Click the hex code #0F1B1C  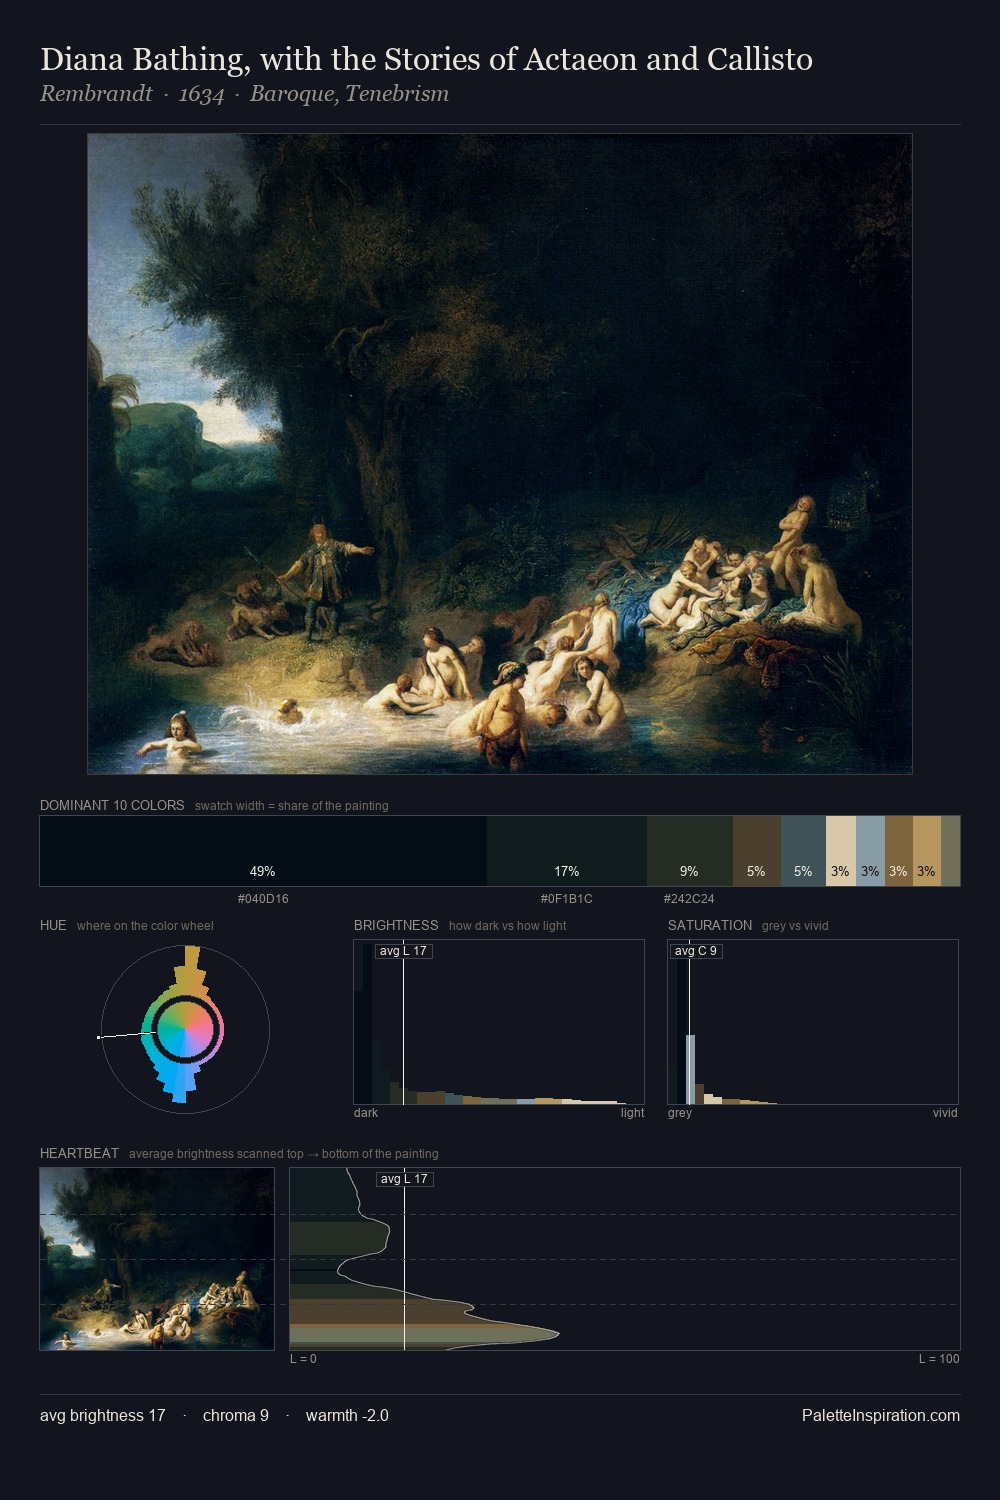(567, 899)
